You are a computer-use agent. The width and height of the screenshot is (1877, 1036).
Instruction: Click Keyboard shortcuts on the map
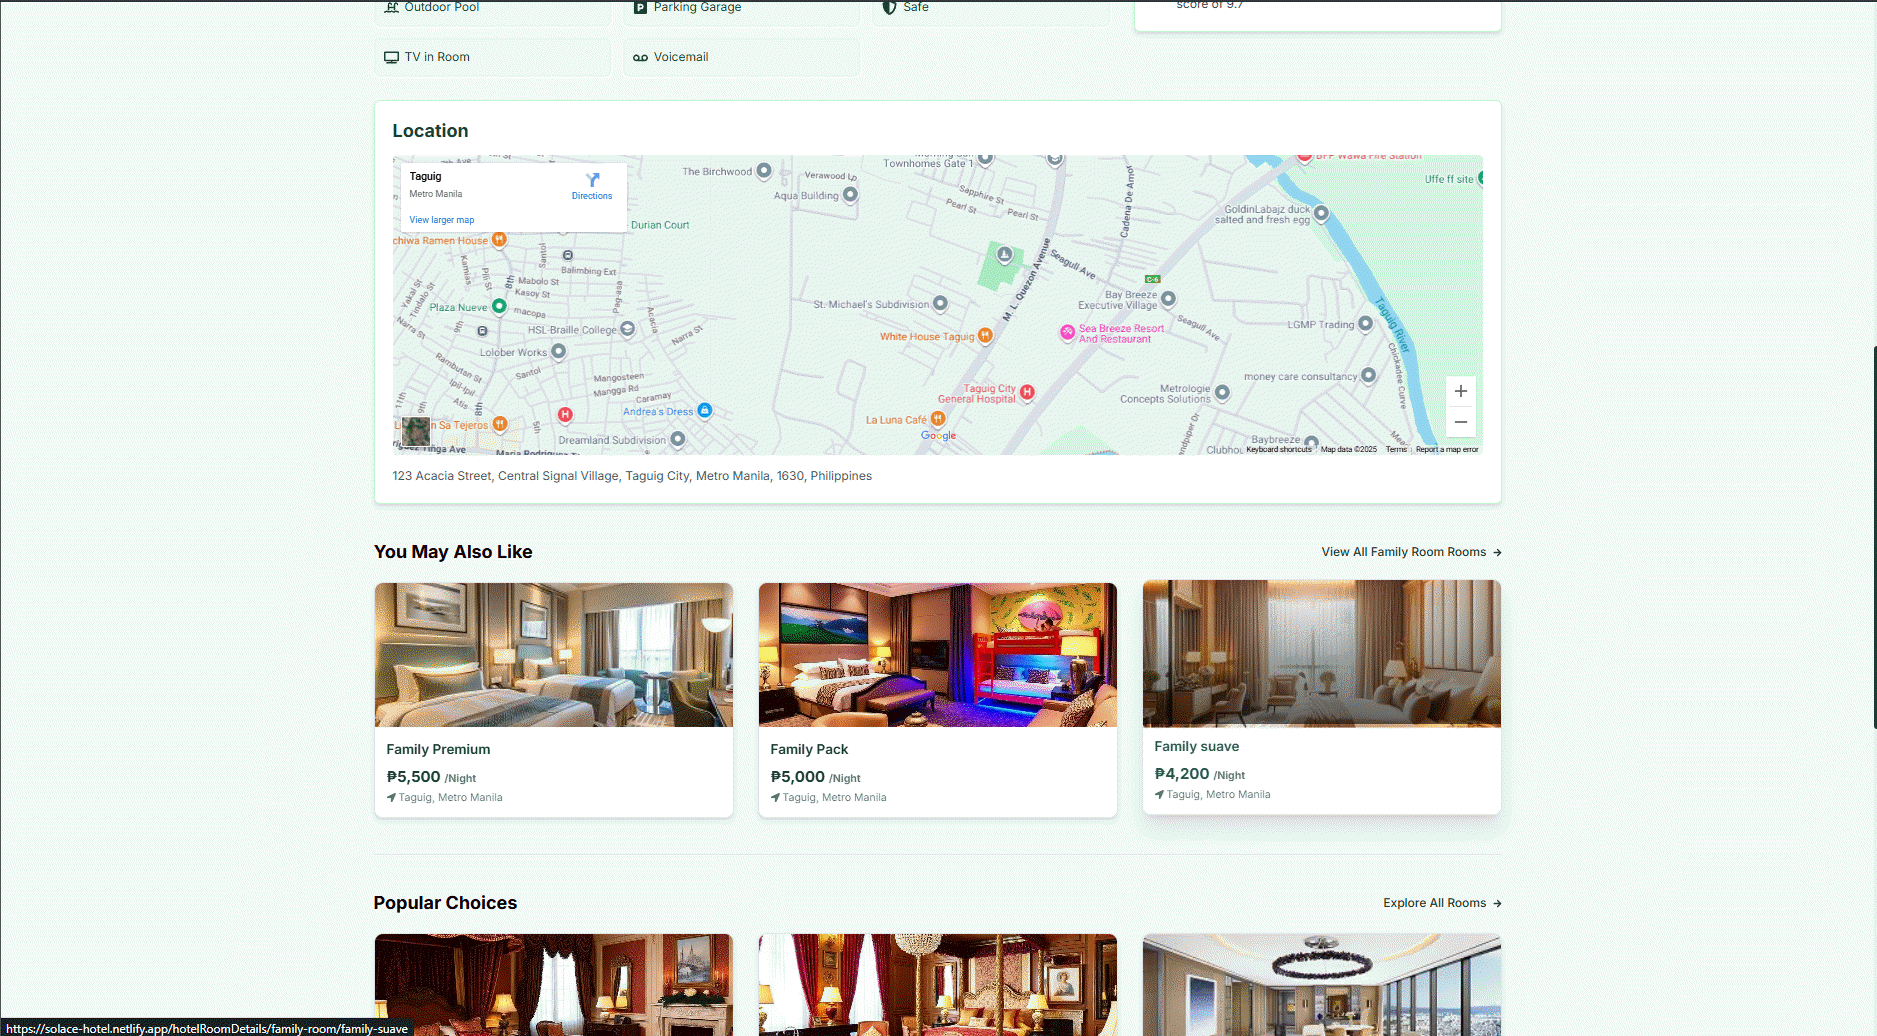[x=1279, y=449]
